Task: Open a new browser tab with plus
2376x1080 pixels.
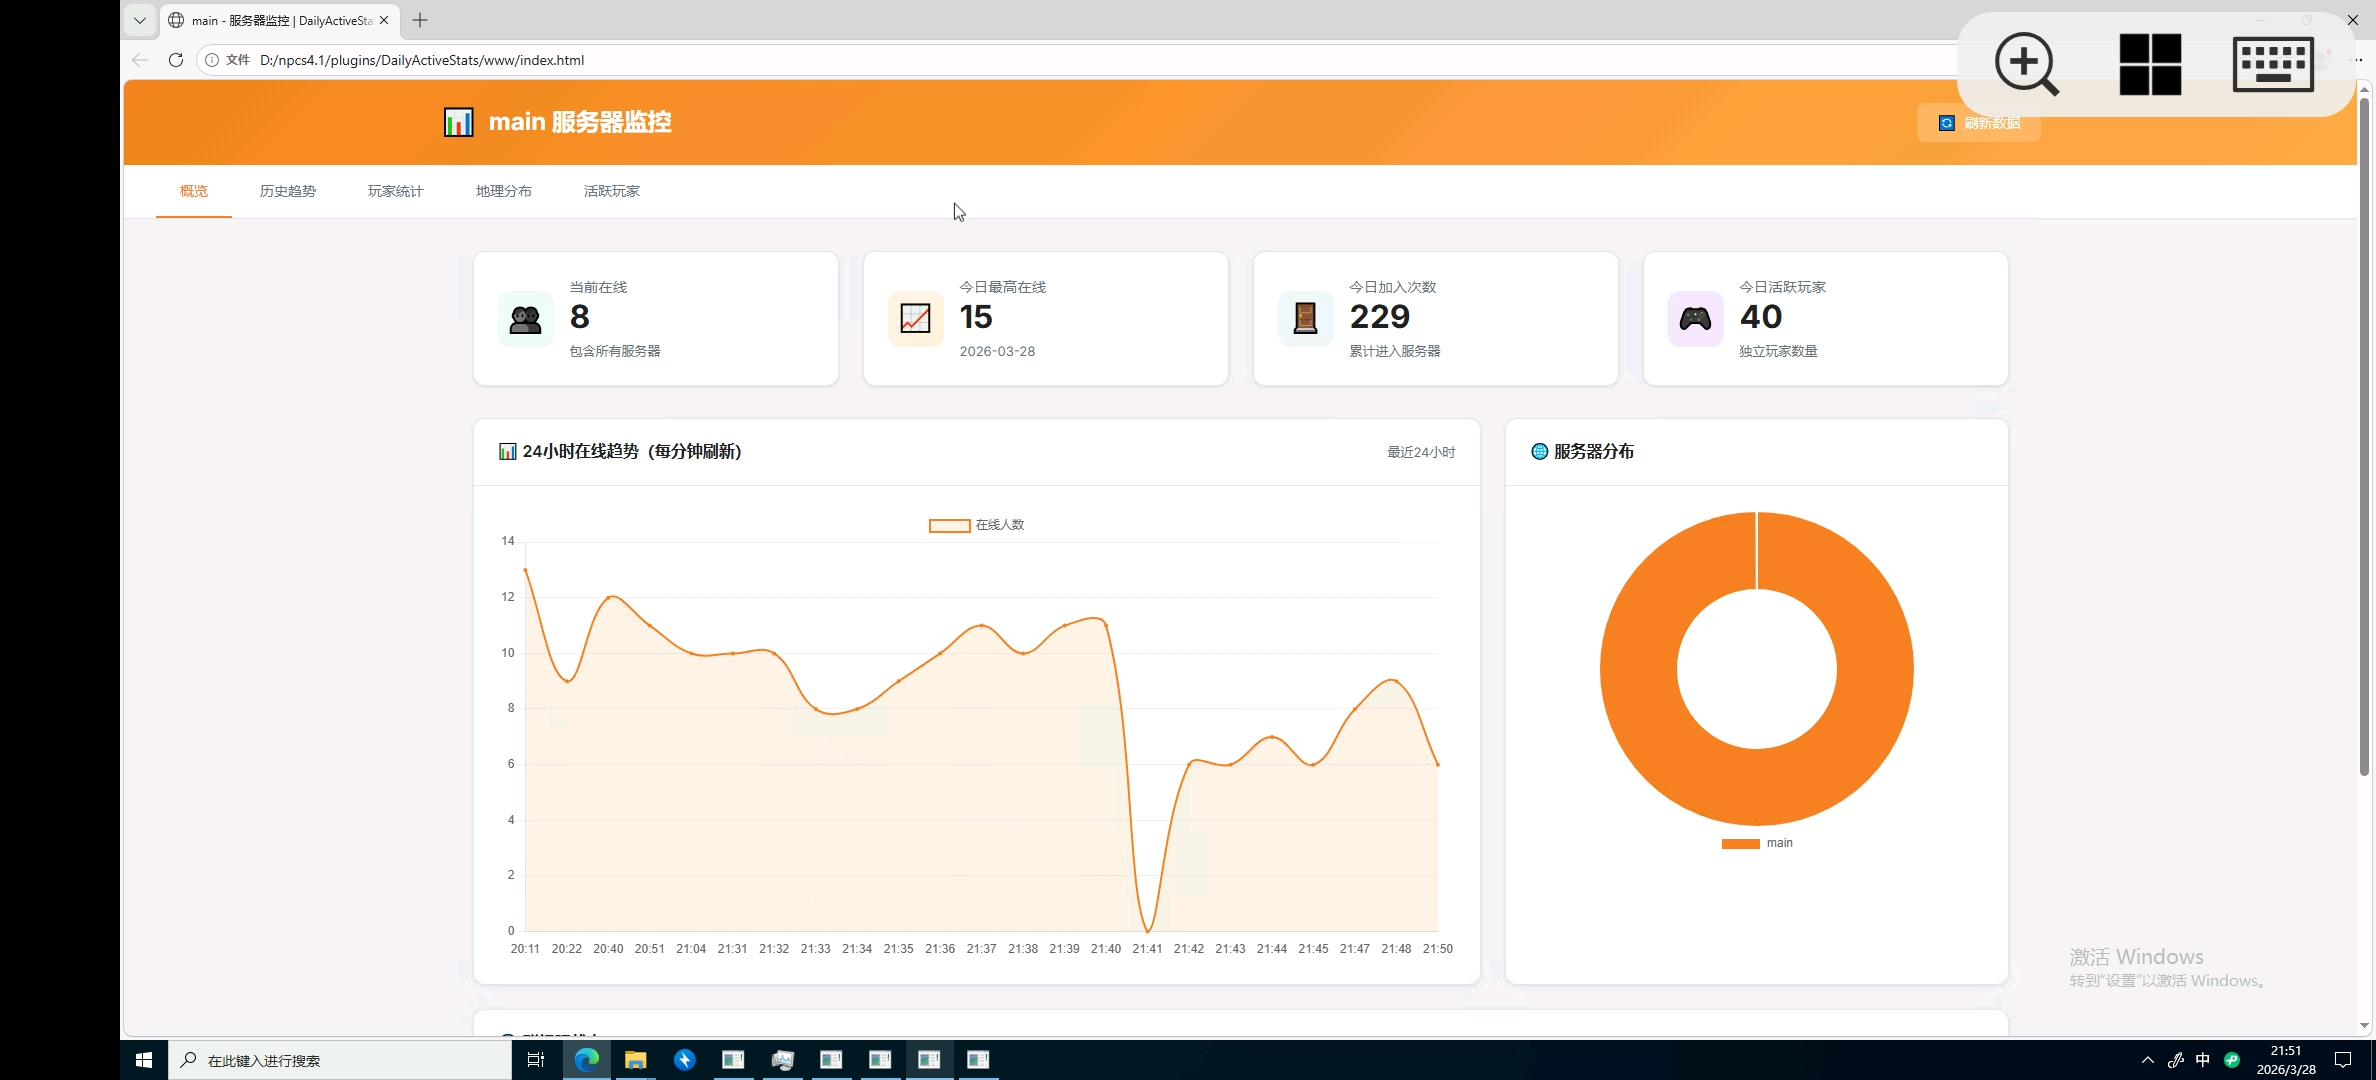Action: pos(420,20)
